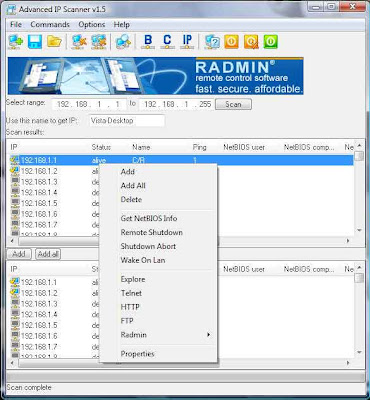Choose Explore in the context menu
The image size is (370, 400).
coord(158,279)
